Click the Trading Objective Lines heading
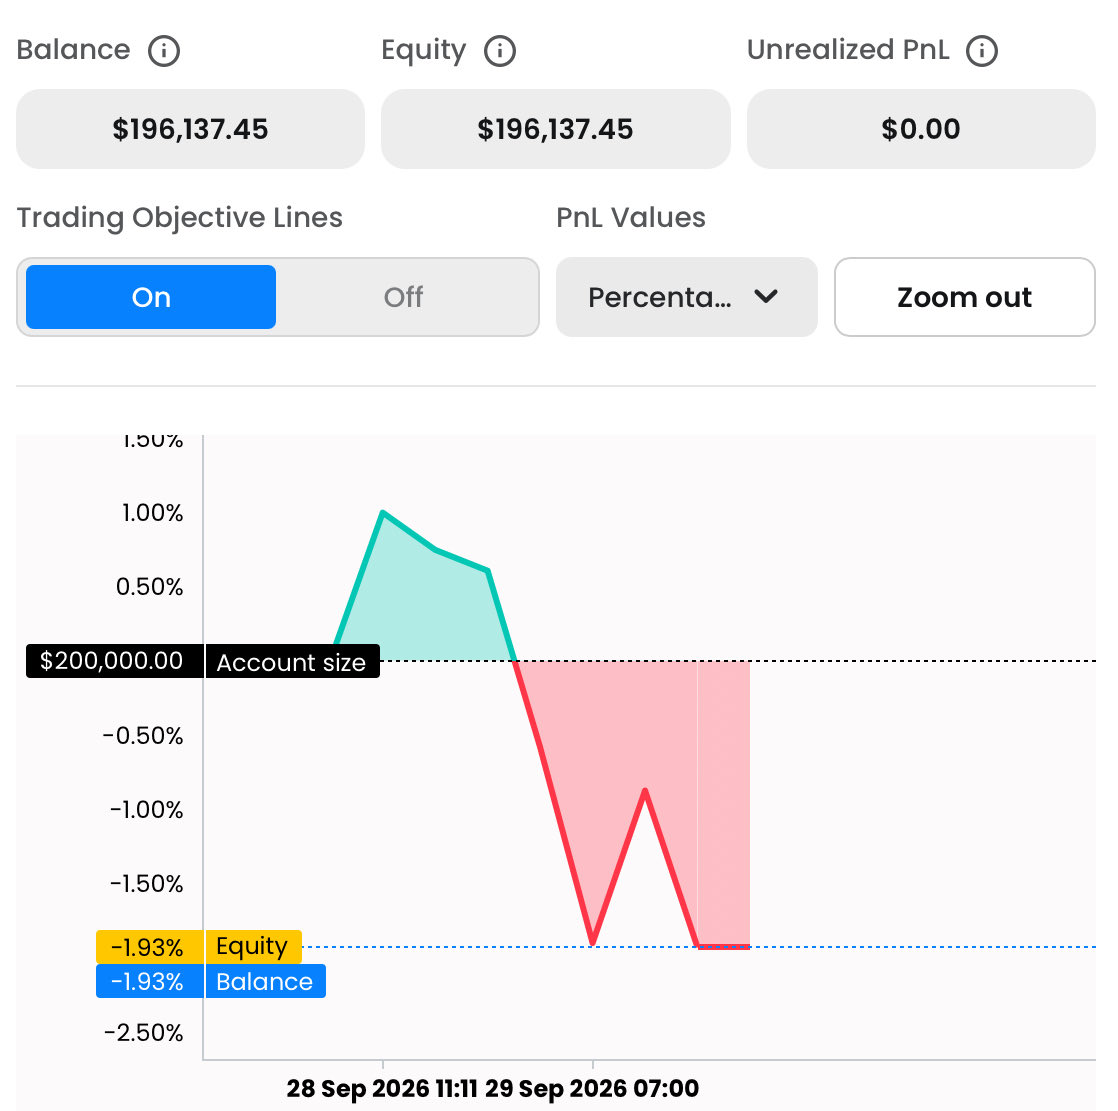 coord(180,217)
